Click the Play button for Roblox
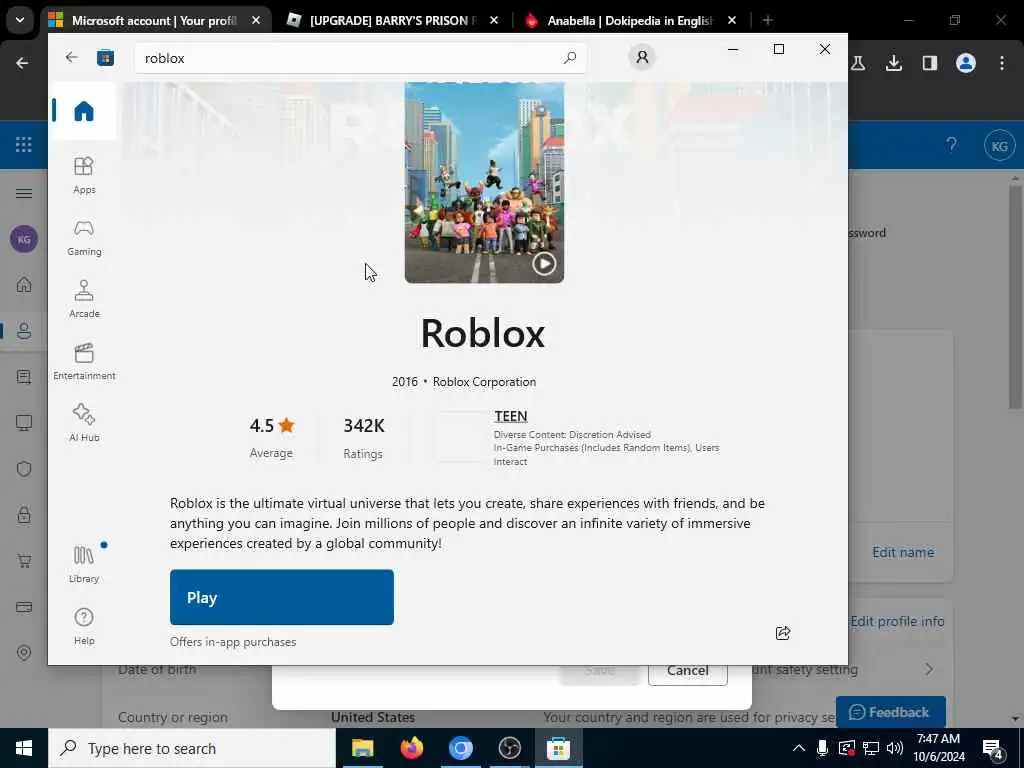The width and height of the screenshot is (1024, 768). tap(281, 597)
